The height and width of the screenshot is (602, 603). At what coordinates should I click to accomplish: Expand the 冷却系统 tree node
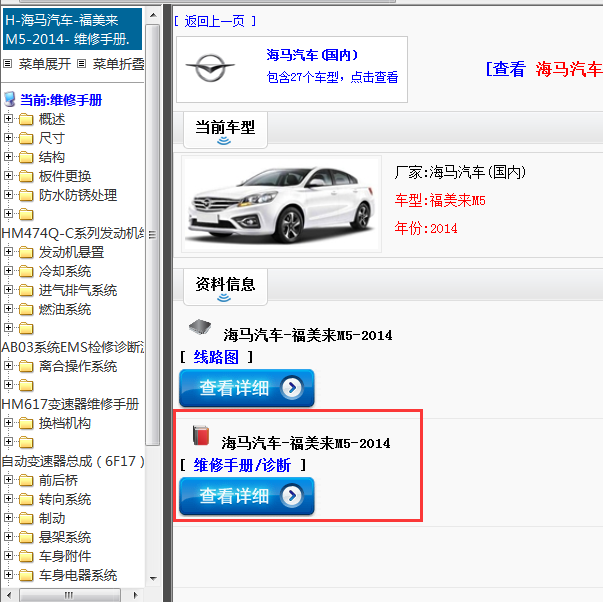point(8,271)
